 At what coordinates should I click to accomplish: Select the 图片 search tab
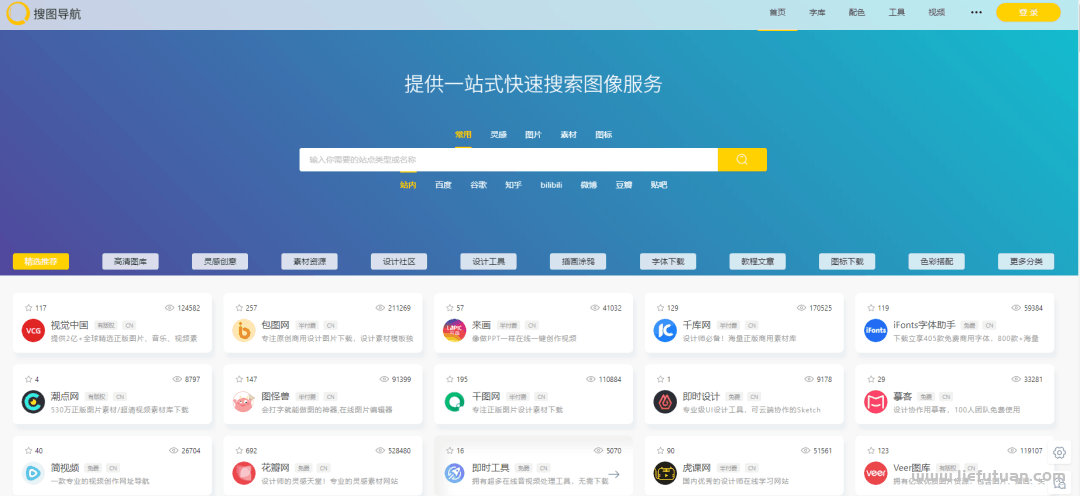tap(533, 135)
